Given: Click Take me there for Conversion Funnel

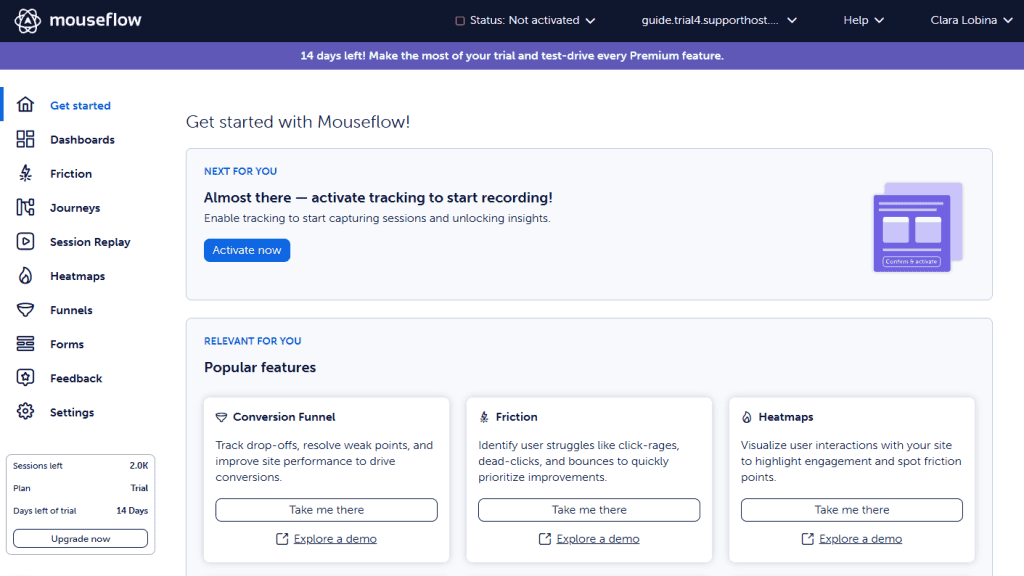Looking at the screenshot, I should [x=327, y=510].
